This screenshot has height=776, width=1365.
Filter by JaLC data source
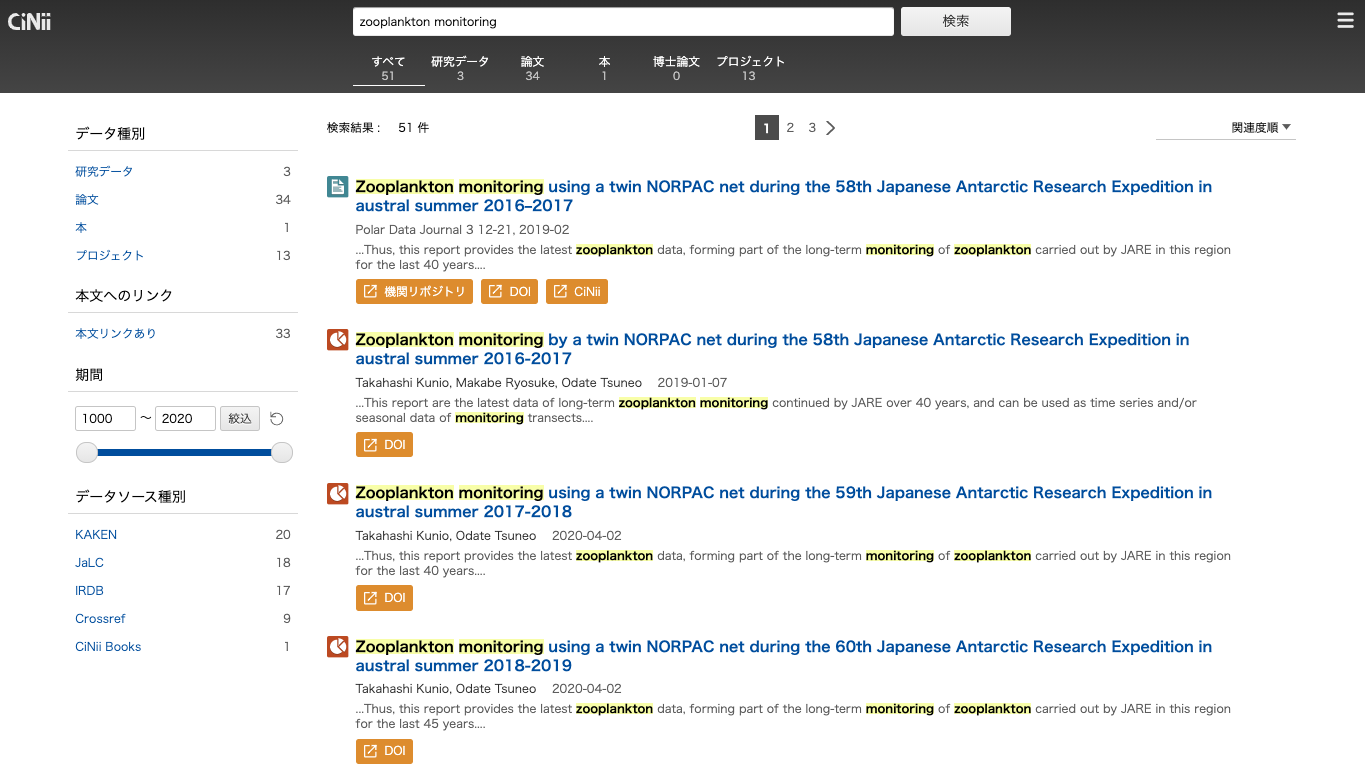click(x=89, y=563)
